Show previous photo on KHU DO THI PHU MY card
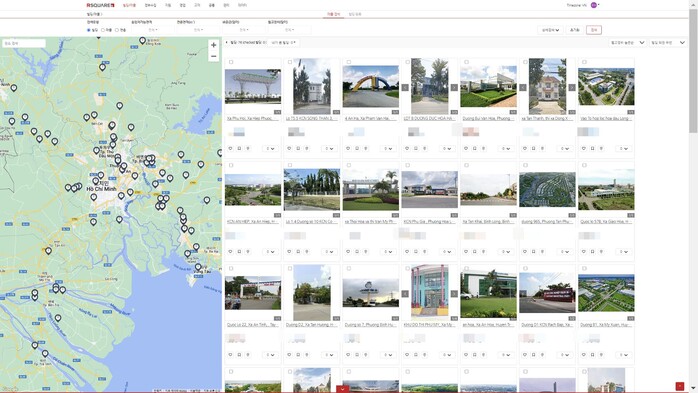This screenshot has width=698, height=393. point(405,294)
